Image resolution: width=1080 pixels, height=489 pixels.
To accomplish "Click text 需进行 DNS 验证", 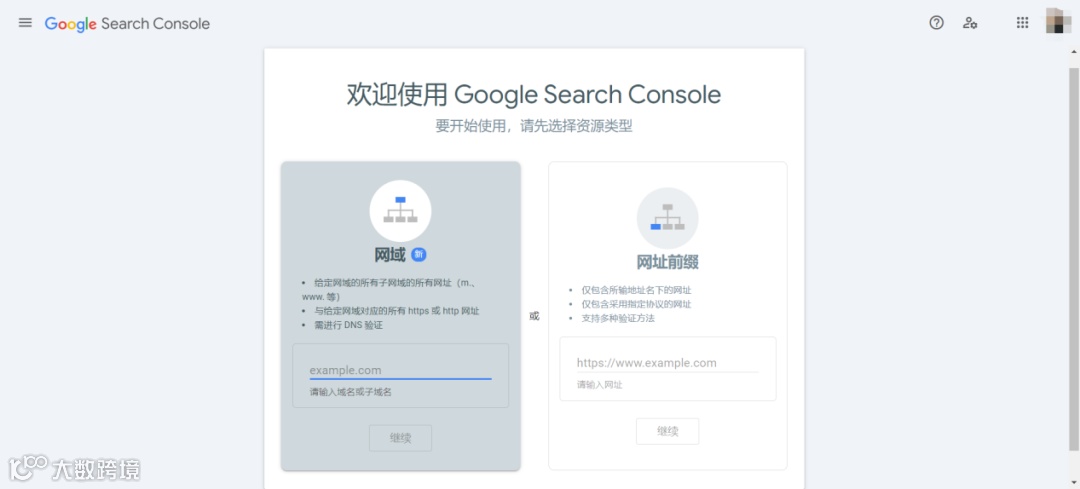I will click(x=349, y=325).
